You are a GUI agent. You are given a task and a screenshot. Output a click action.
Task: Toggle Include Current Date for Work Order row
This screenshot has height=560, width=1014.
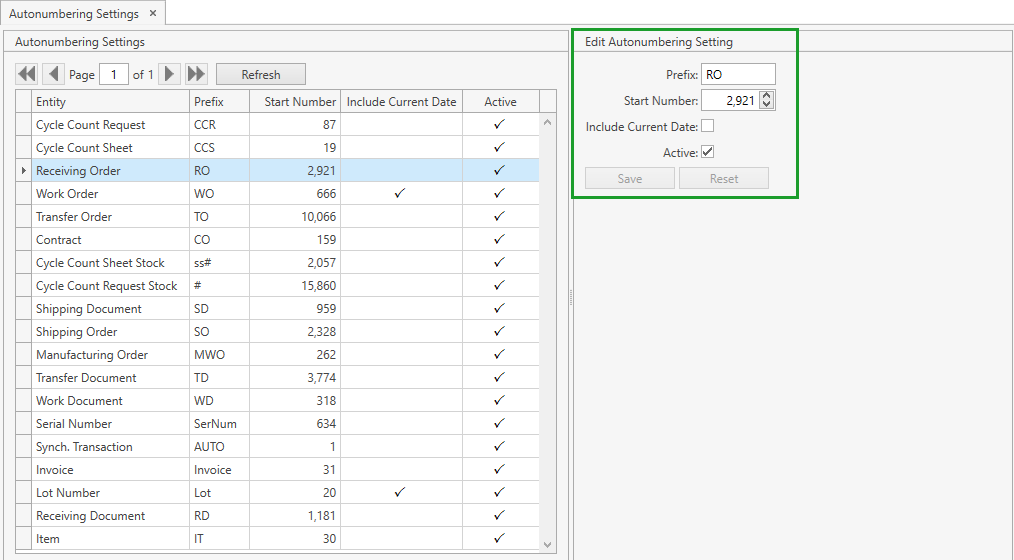400,194
